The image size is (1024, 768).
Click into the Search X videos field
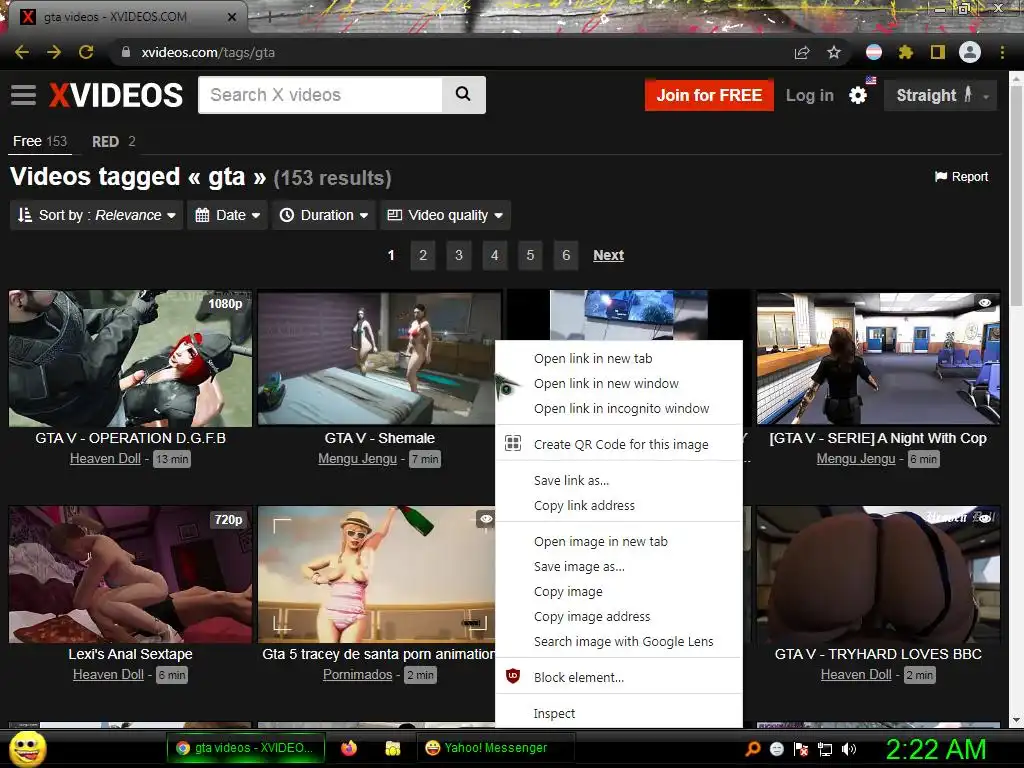click(x=320, y=95)
